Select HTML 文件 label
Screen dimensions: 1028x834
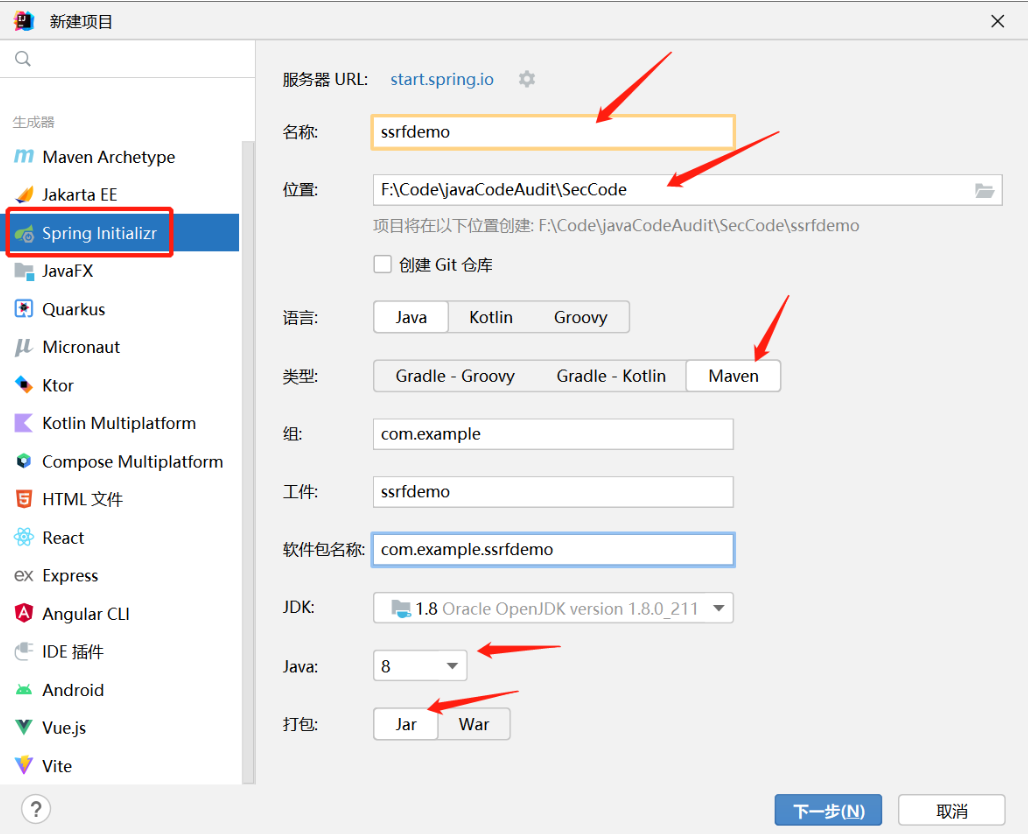click(83, 500)
